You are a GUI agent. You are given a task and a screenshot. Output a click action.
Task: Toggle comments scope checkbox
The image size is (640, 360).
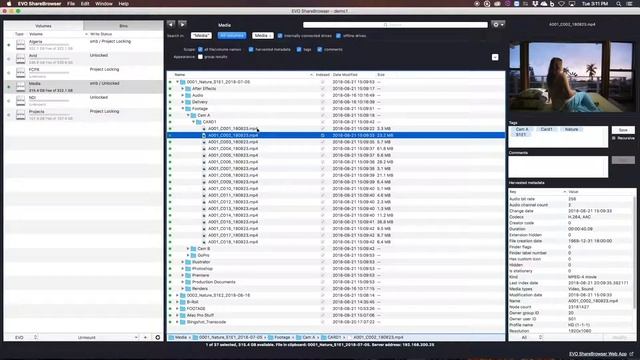[x=320, y=49]
